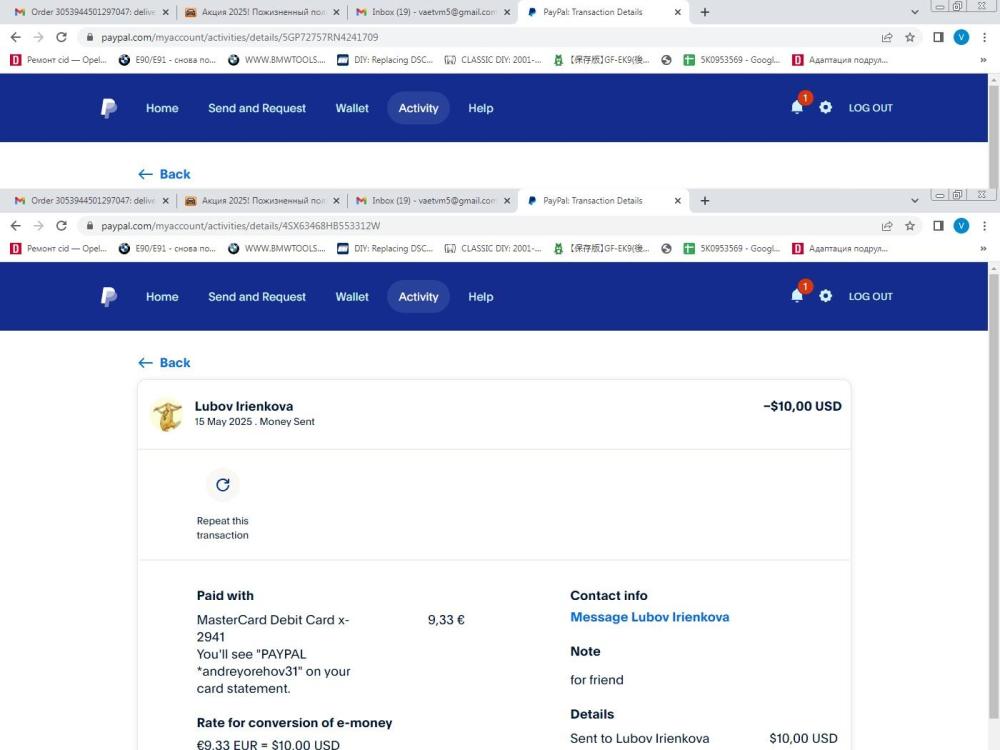Image resolution: width=1000 pixels, height=750 pixels.
Task: Click the upper window's address bar URL ending 5GP72757RN4241709
Action: (x=240, y=37)
